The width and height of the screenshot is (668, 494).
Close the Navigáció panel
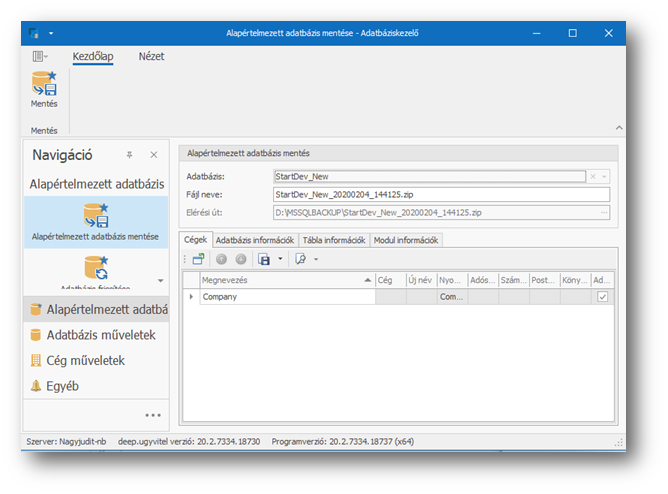[x=153, y=155]
